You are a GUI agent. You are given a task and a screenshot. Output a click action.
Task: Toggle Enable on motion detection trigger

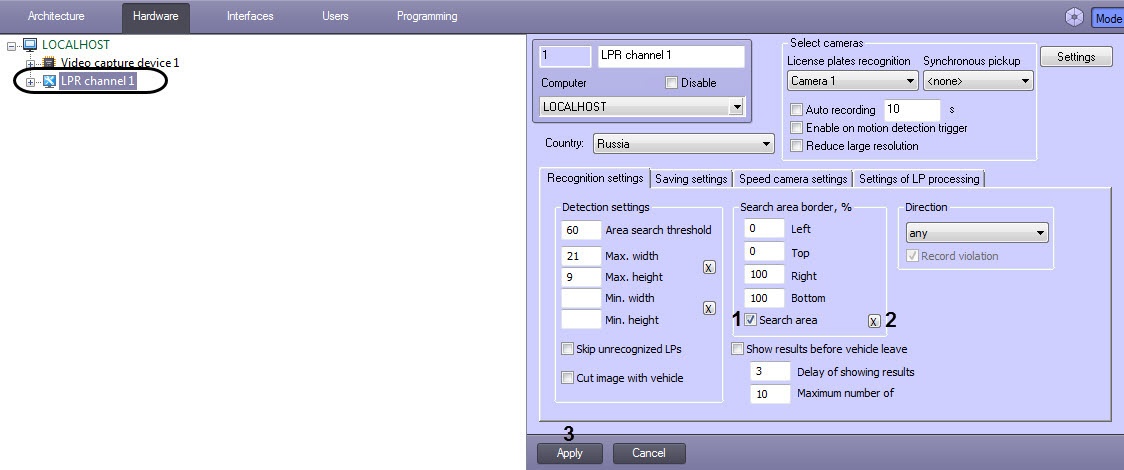coord(796,128)
